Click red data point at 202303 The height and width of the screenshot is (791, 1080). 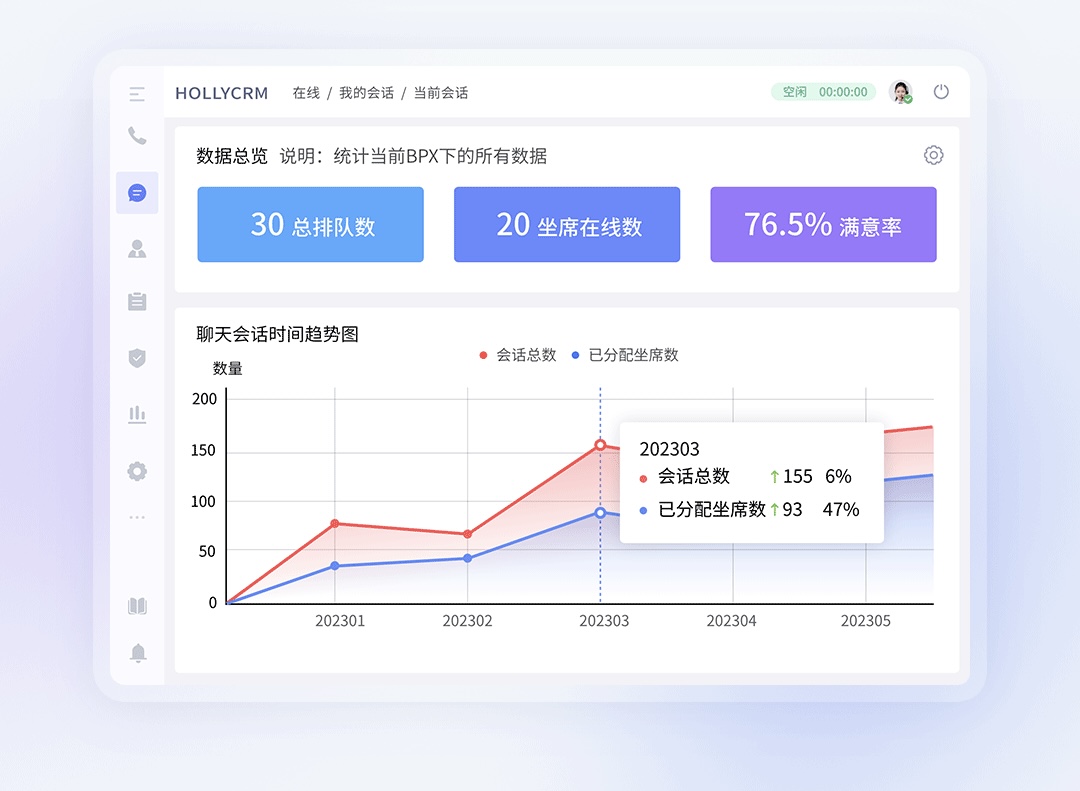[x=600, y=445]
